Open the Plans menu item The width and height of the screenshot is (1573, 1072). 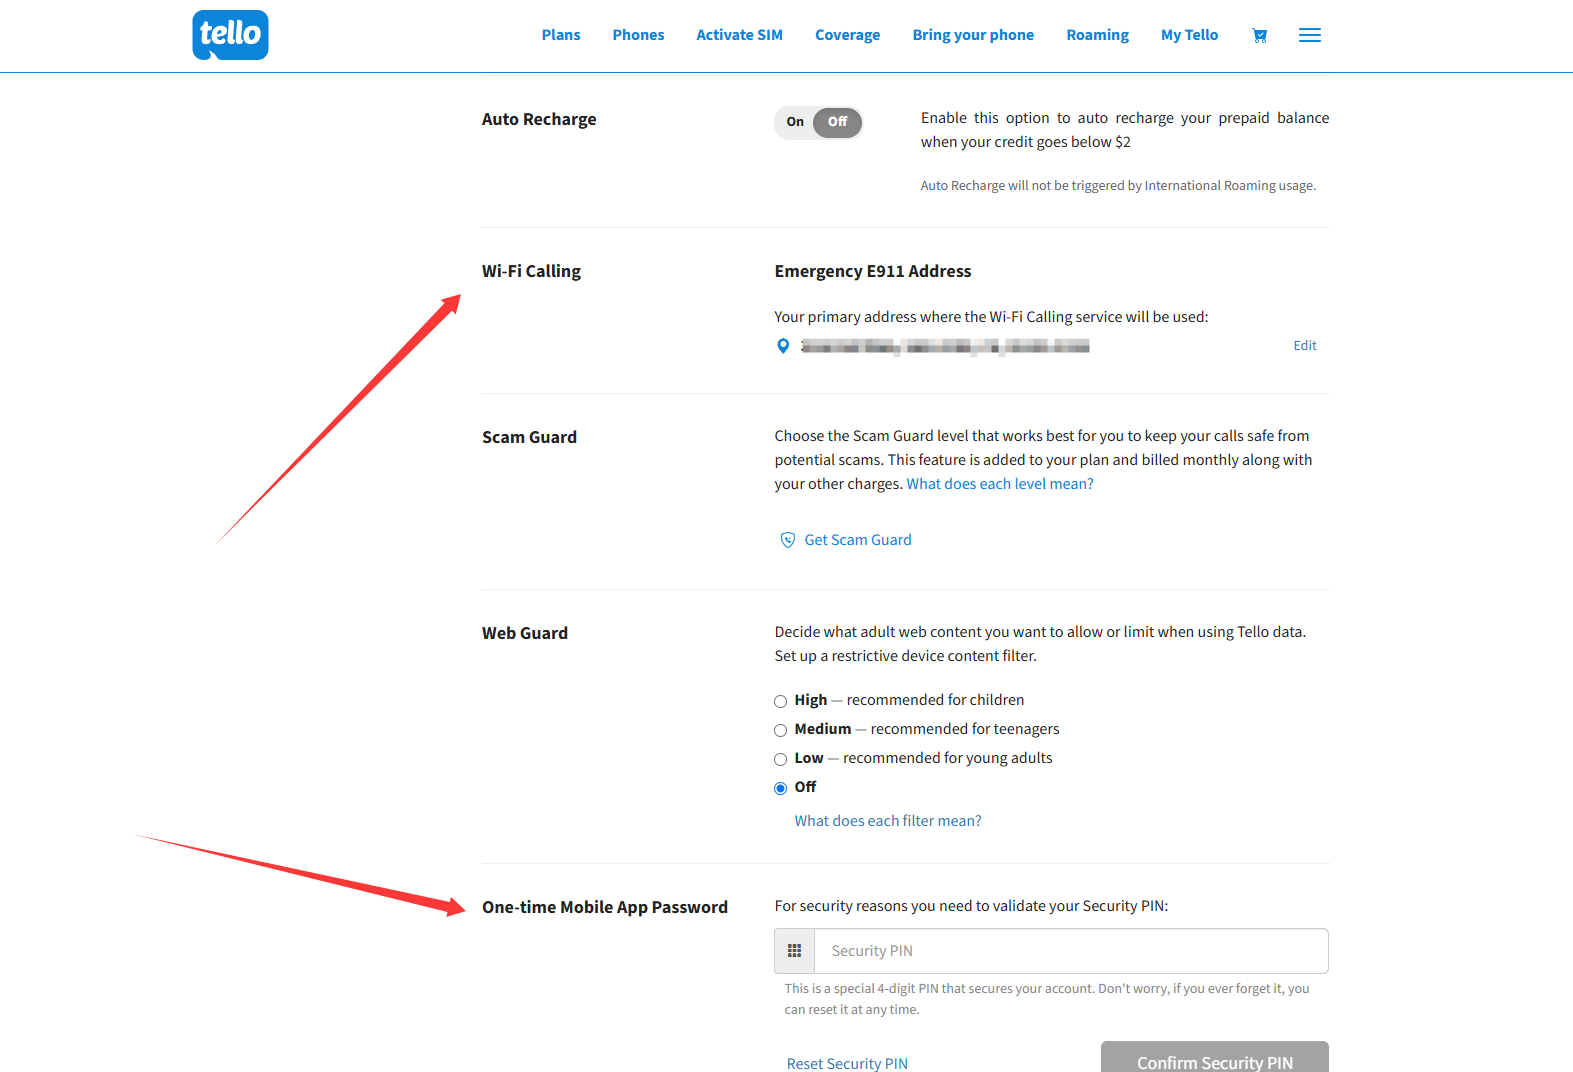coord(560,35)
